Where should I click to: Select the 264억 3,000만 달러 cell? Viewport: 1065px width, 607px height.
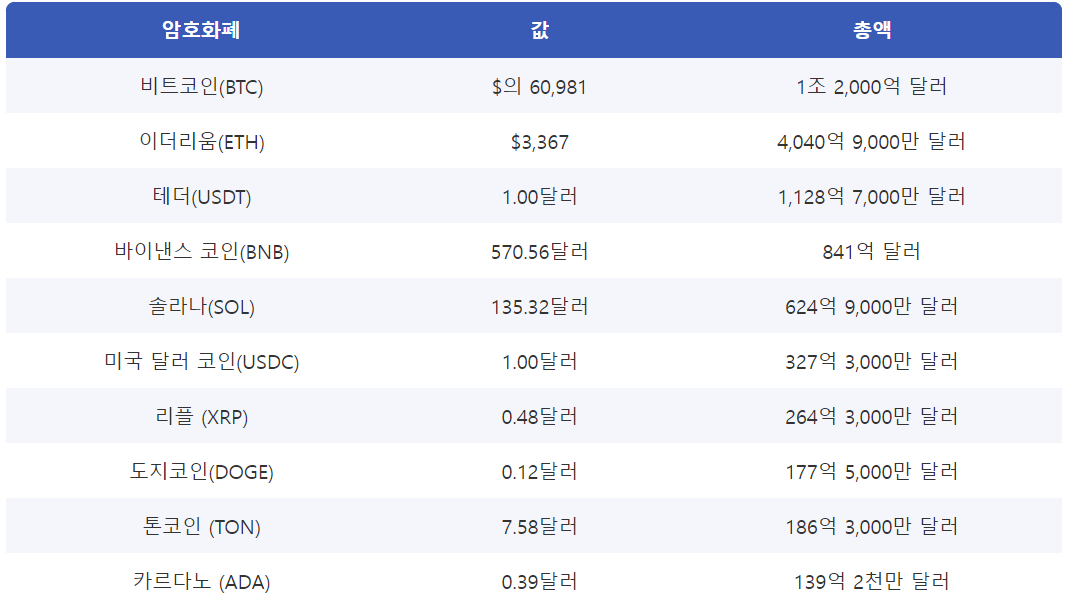pos(871,416)
